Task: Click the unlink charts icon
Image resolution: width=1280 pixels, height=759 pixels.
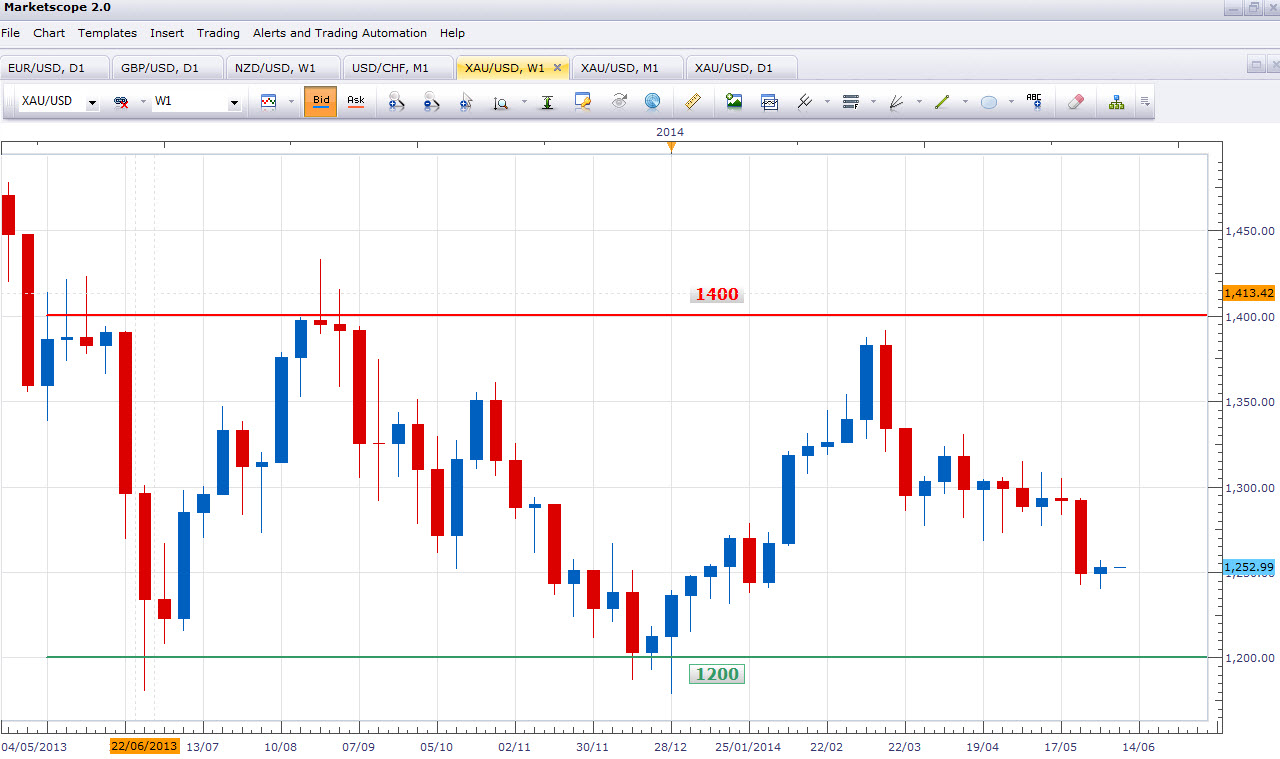Action: [122, 102]
